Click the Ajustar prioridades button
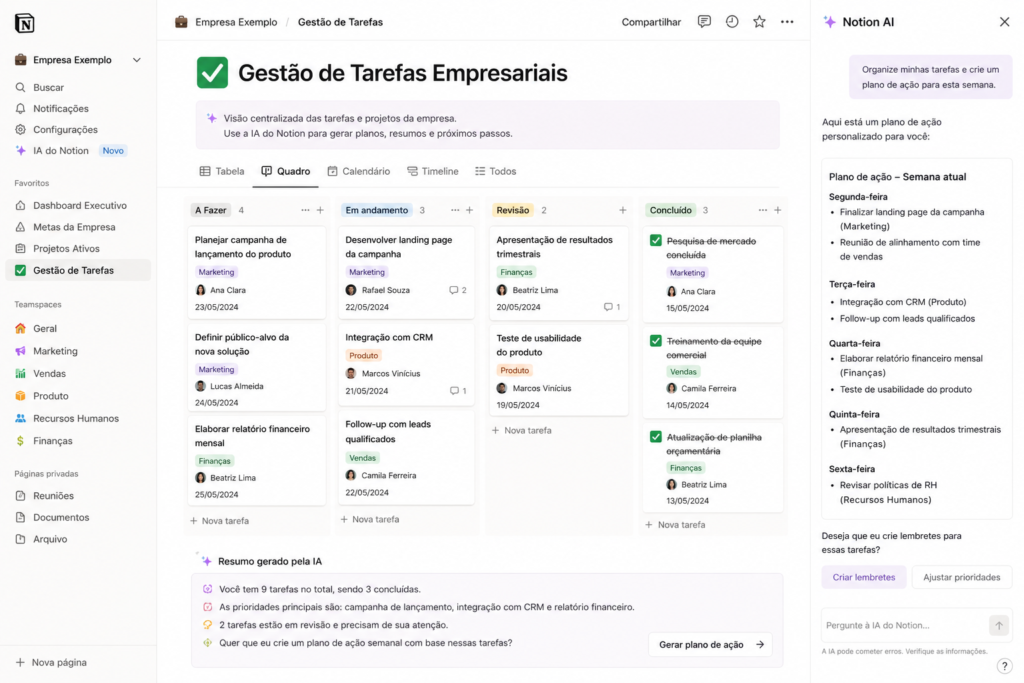Viewport: 1024px width, 683px height. click(961, 577)
